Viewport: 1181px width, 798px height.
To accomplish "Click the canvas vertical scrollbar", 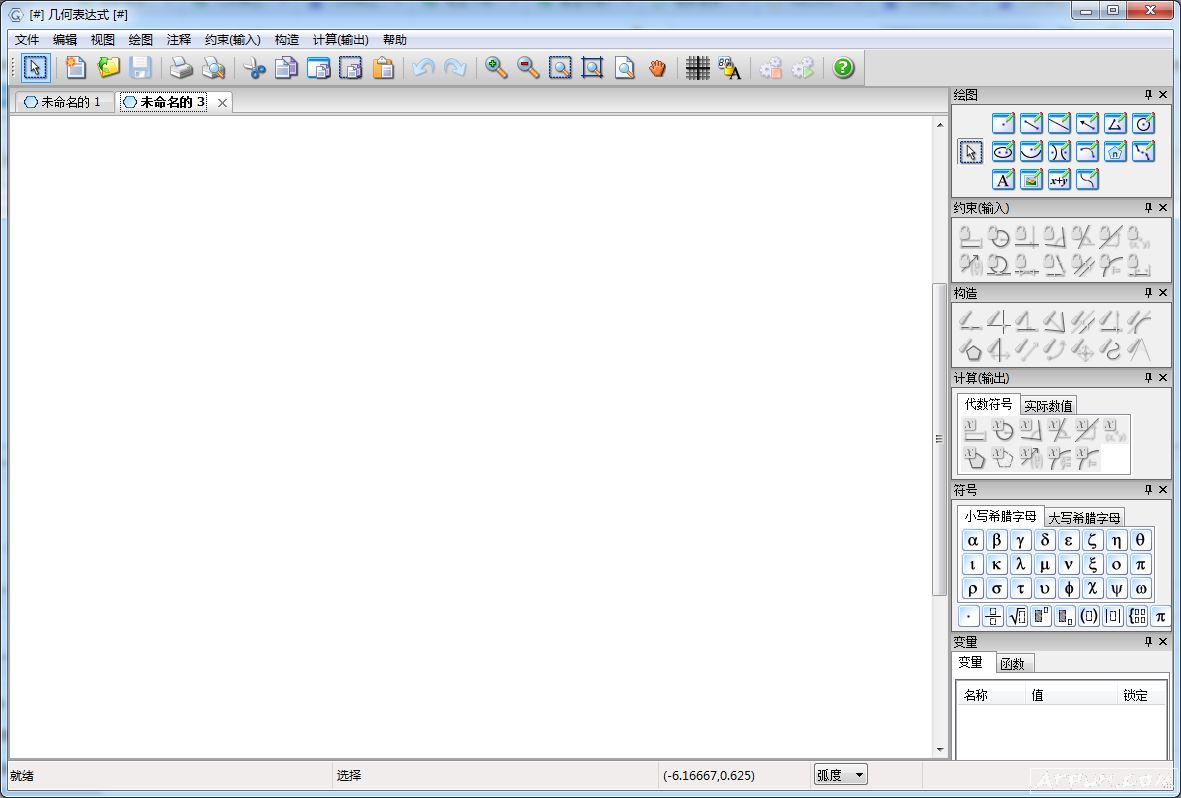I will pyautogui.click(x=939, y=438).
